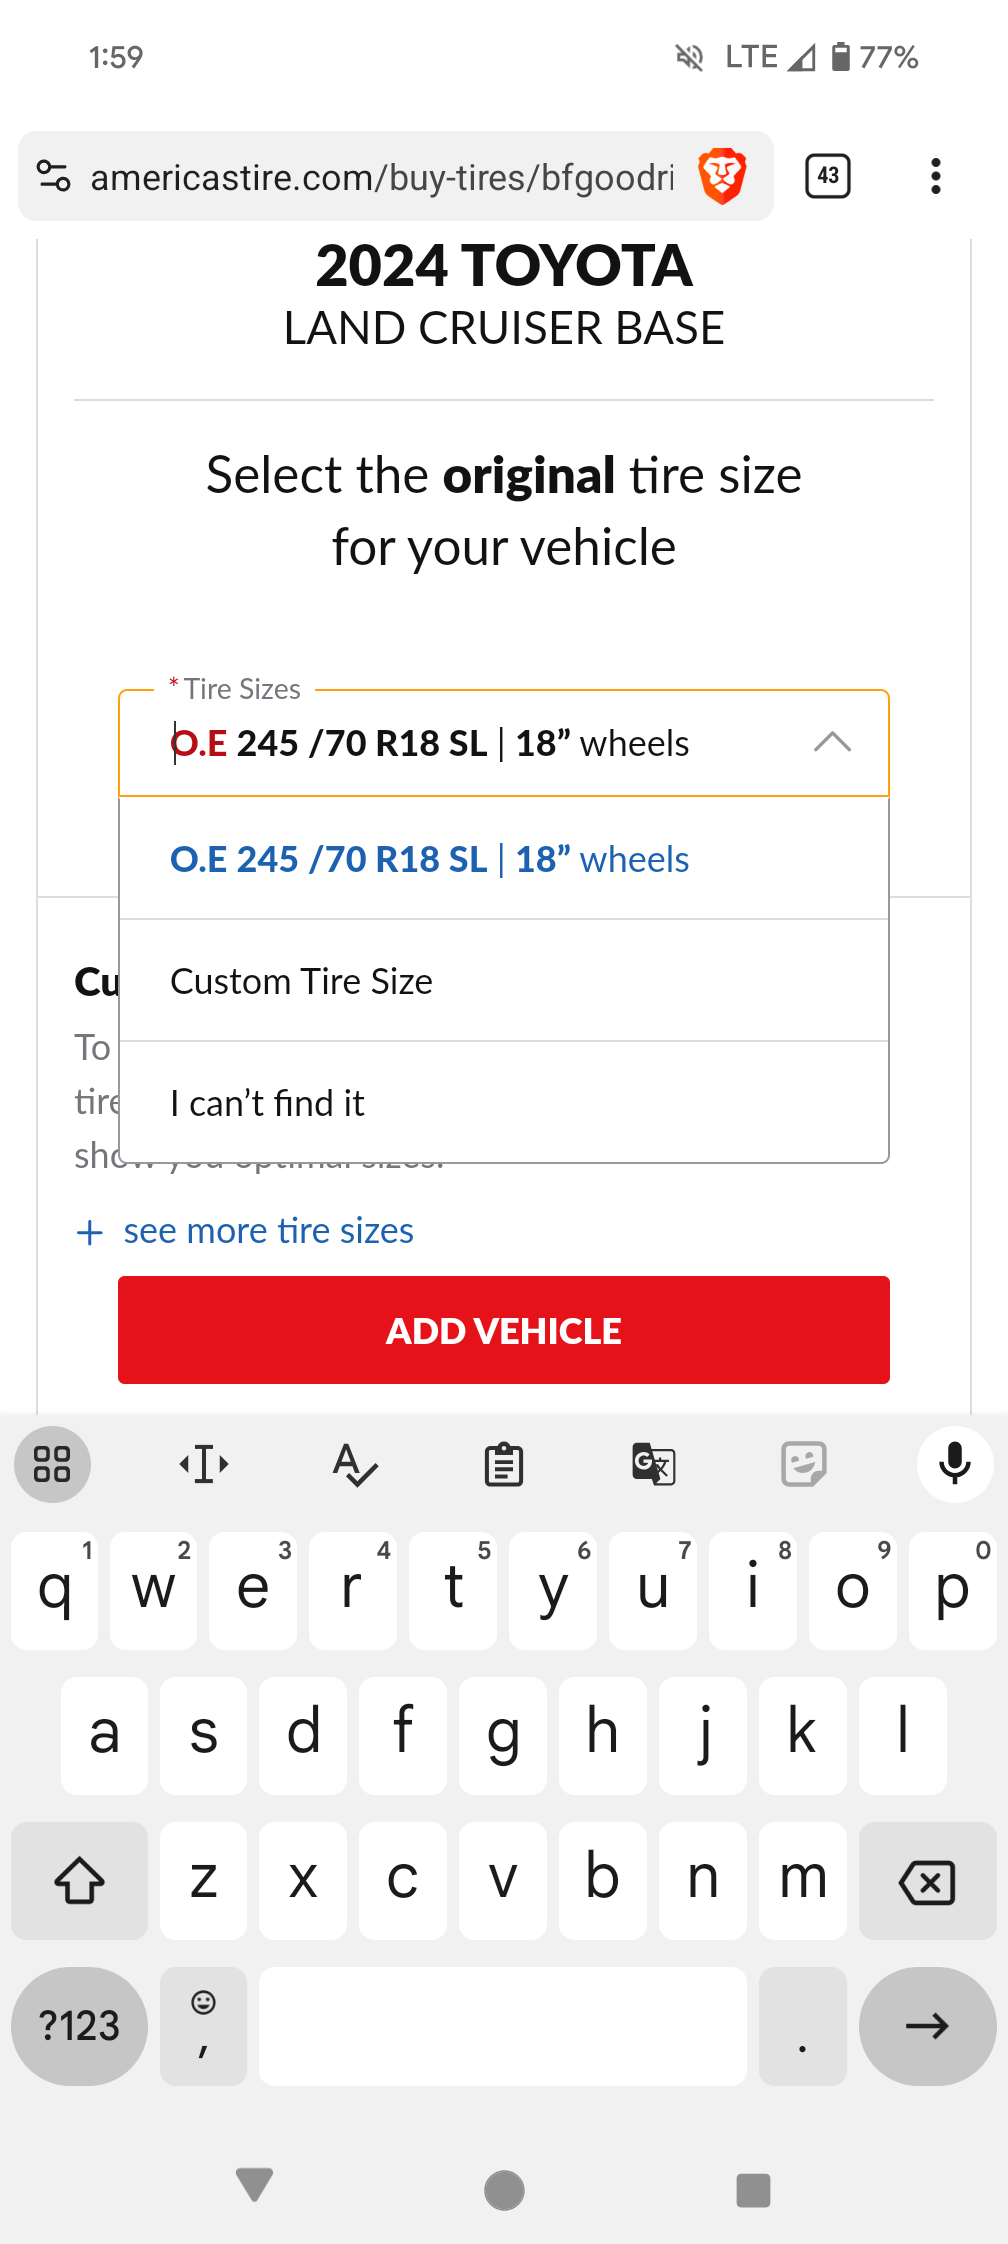1008x2244 pixels.
Task: Tap the battery indicator showing 77%
Action: 875,57
